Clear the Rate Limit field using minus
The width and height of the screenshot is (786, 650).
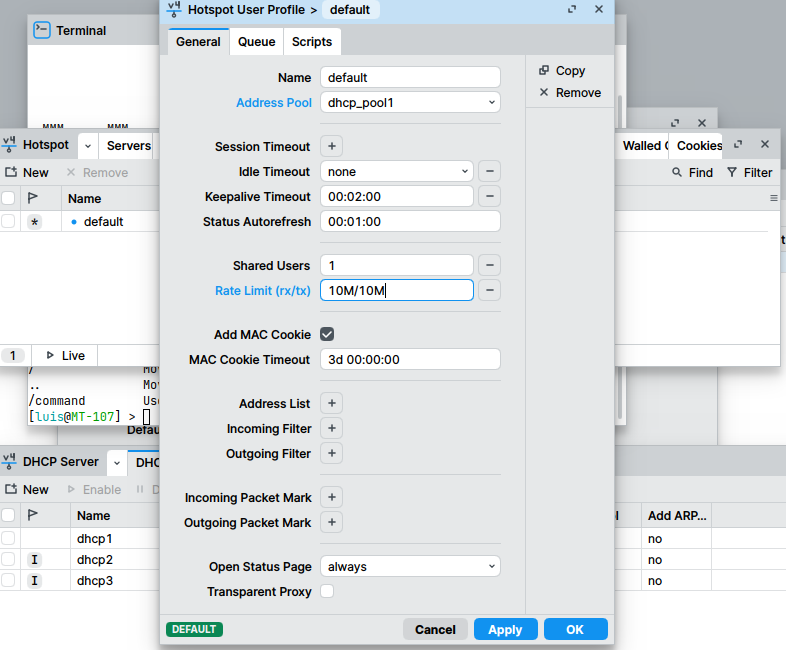click(x=489, y=291)
